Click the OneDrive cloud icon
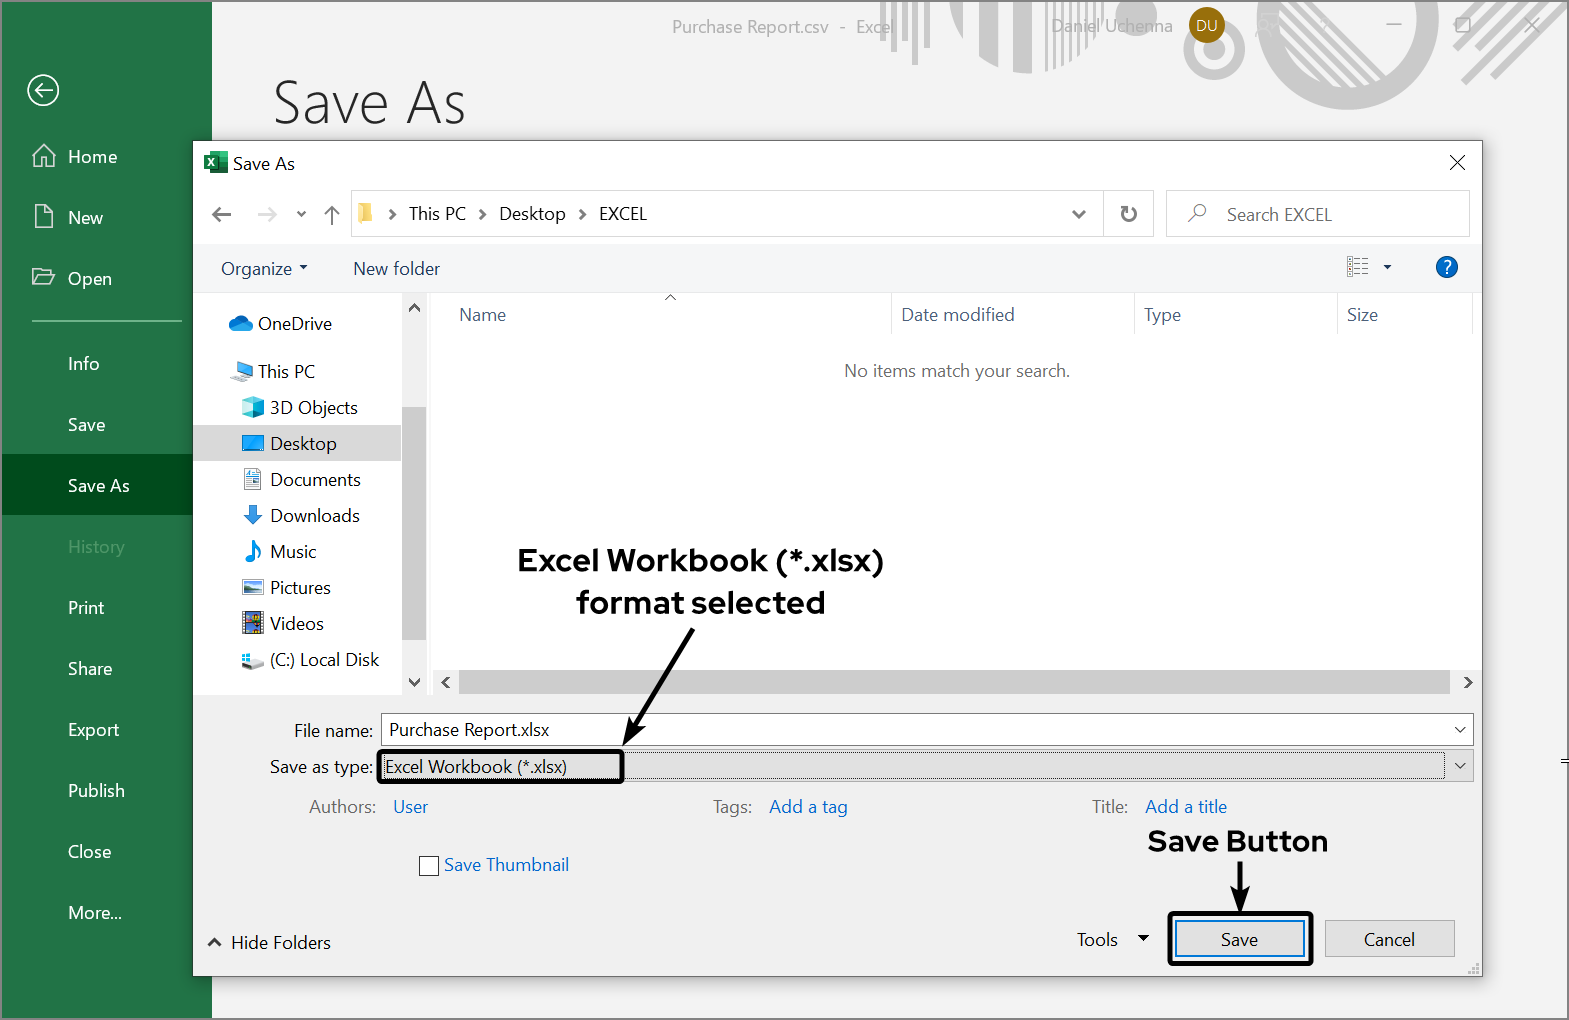 240,324
